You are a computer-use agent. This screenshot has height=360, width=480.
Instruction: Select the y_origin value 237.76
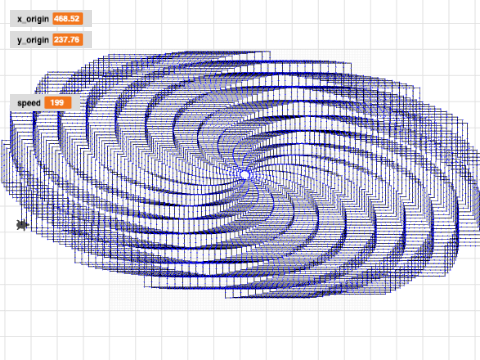[x=67, y=40]
